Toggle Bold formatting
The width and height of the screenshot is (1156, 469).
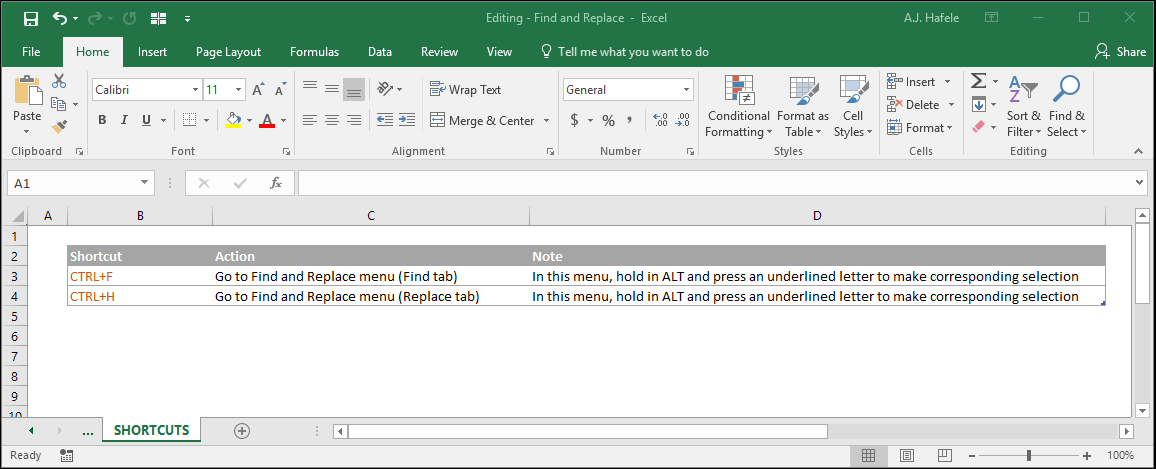coord(102,120)
